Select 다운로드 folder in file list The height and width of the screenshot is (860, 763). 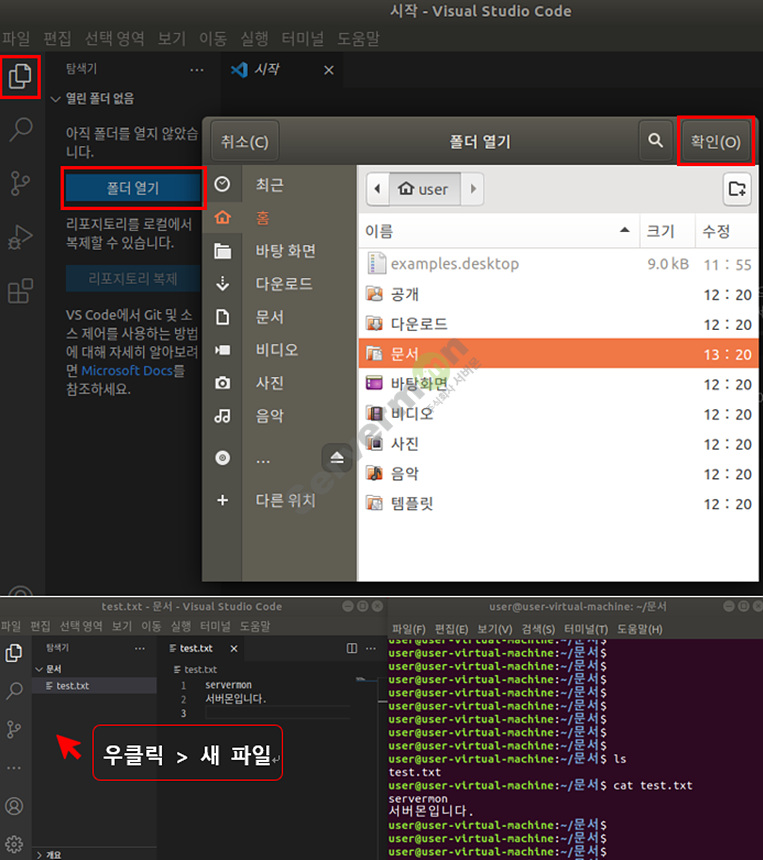559,324
